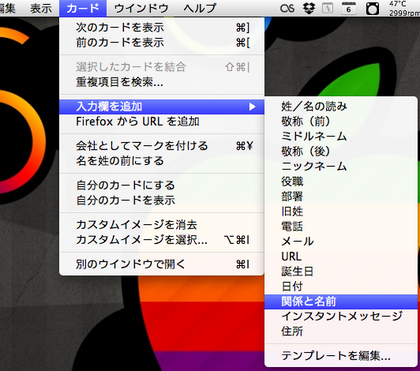420x371 pixels.
Task: Choose 別のウインドウで開く
Action: [162, 264]
